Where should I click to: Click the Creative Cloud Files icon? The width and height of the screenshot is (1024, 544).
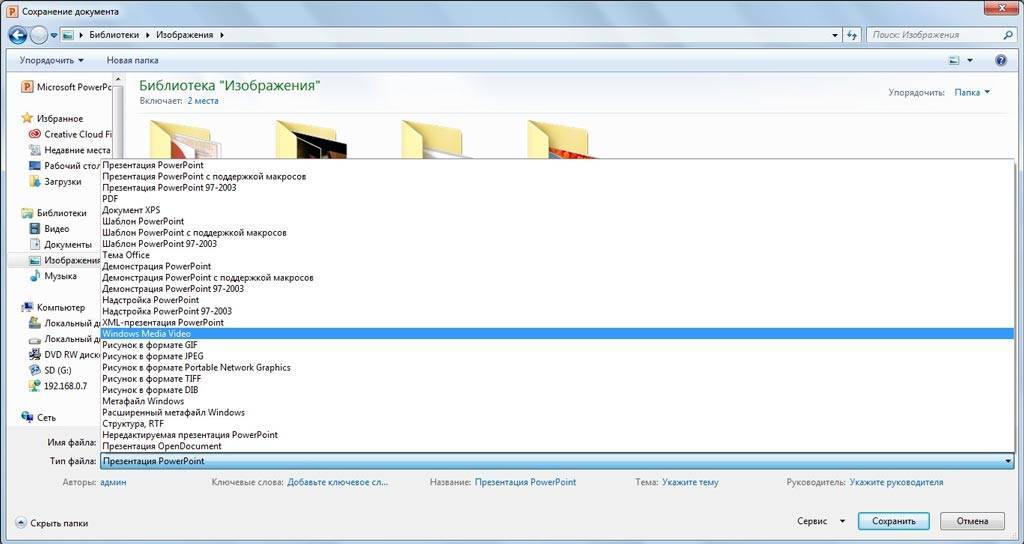35,134
